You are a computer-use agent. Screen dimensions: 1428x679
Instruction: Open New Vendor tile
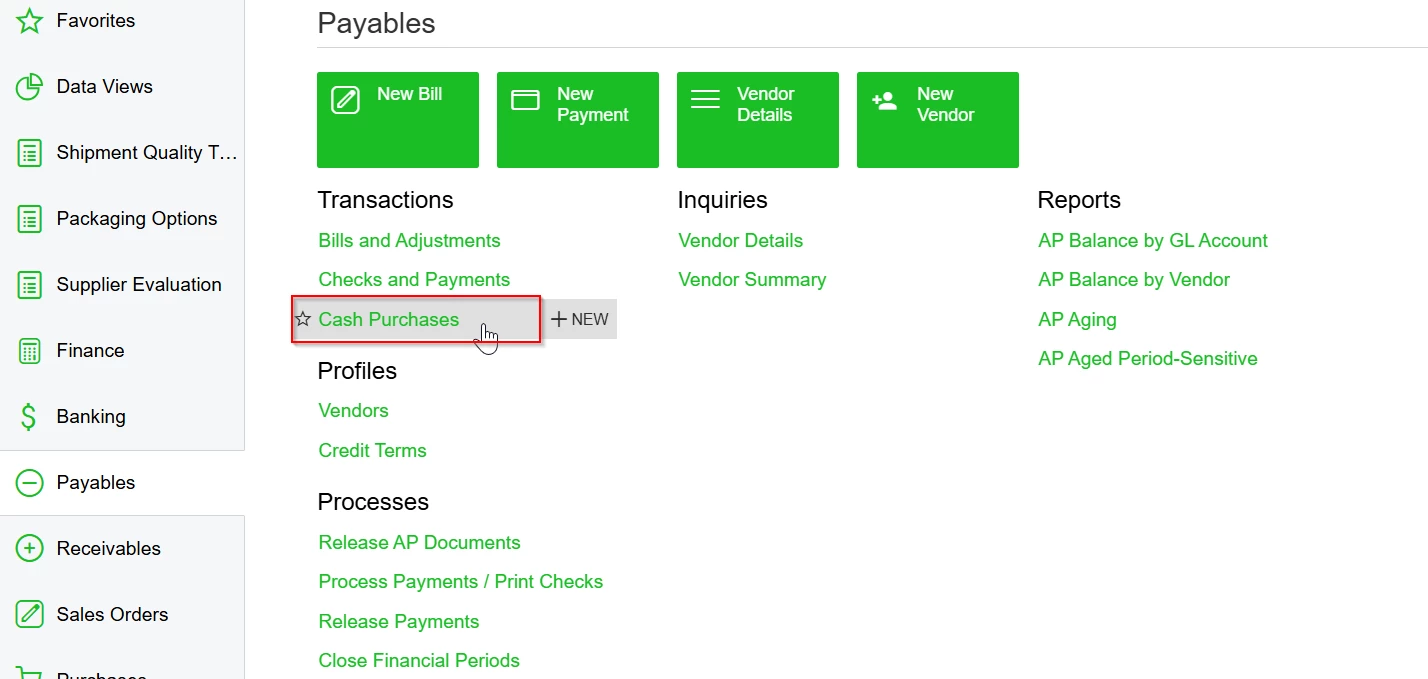click(x=938, y=120)
